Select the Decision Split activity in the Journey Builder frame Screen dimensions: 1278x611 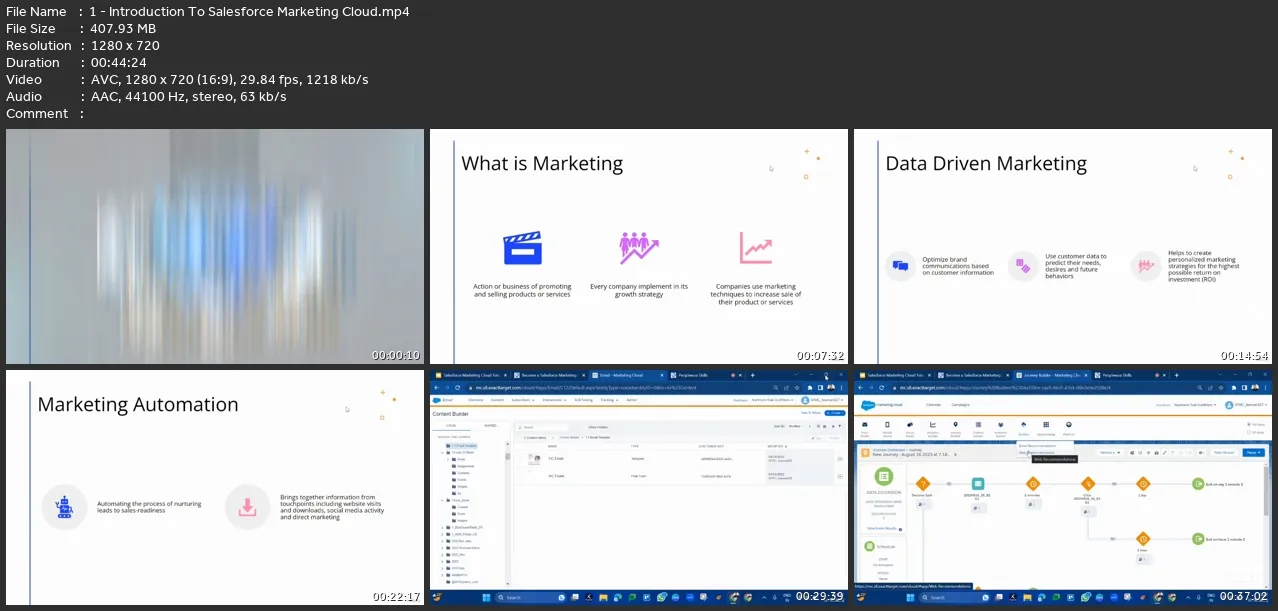pos(923,483)
